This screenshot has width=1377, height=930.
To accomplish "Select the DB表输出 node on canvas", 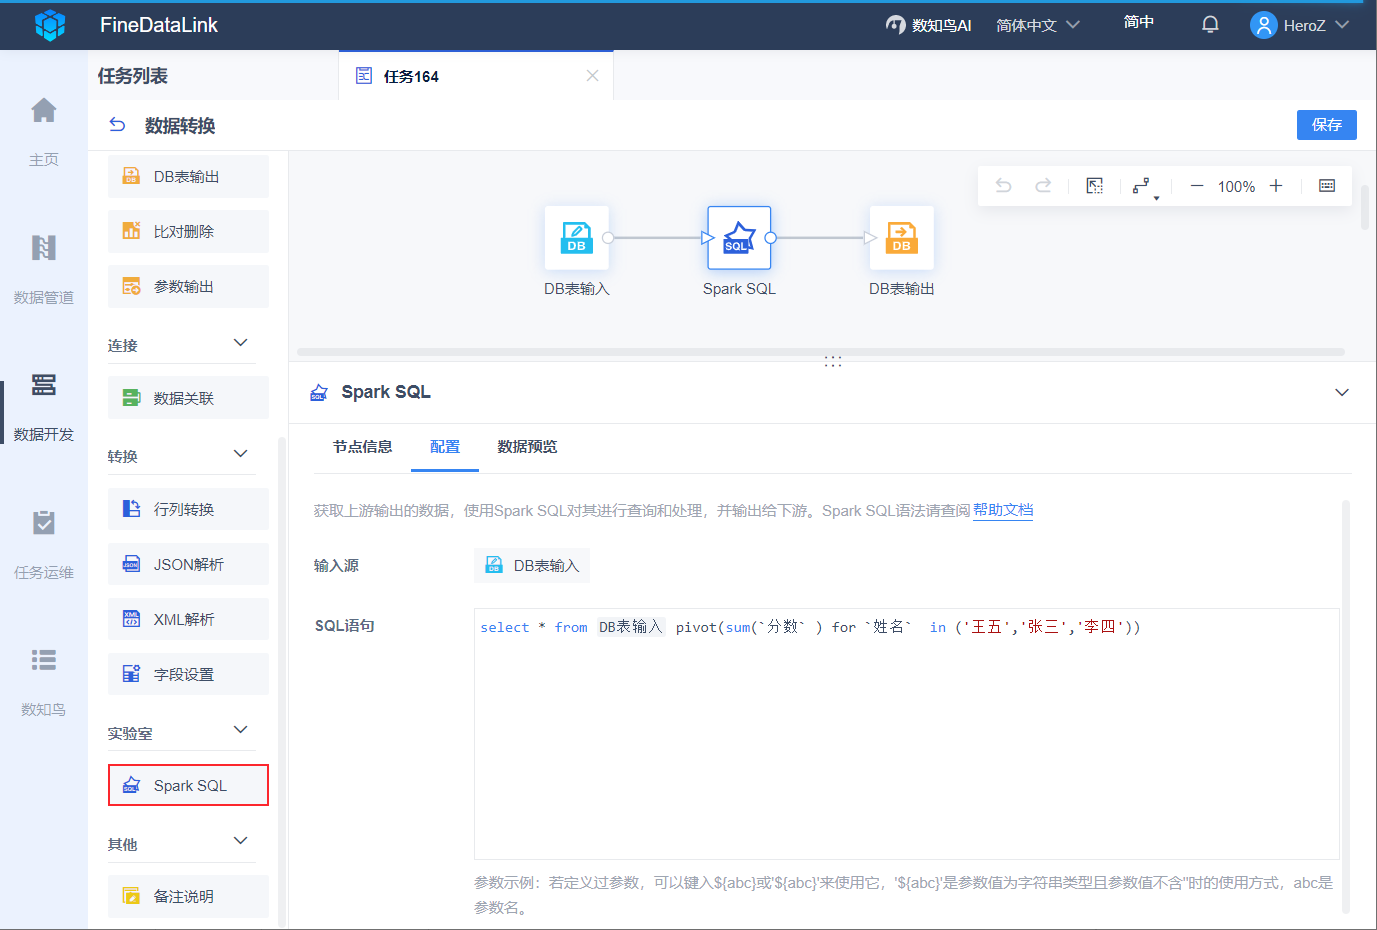I will 902,238.
